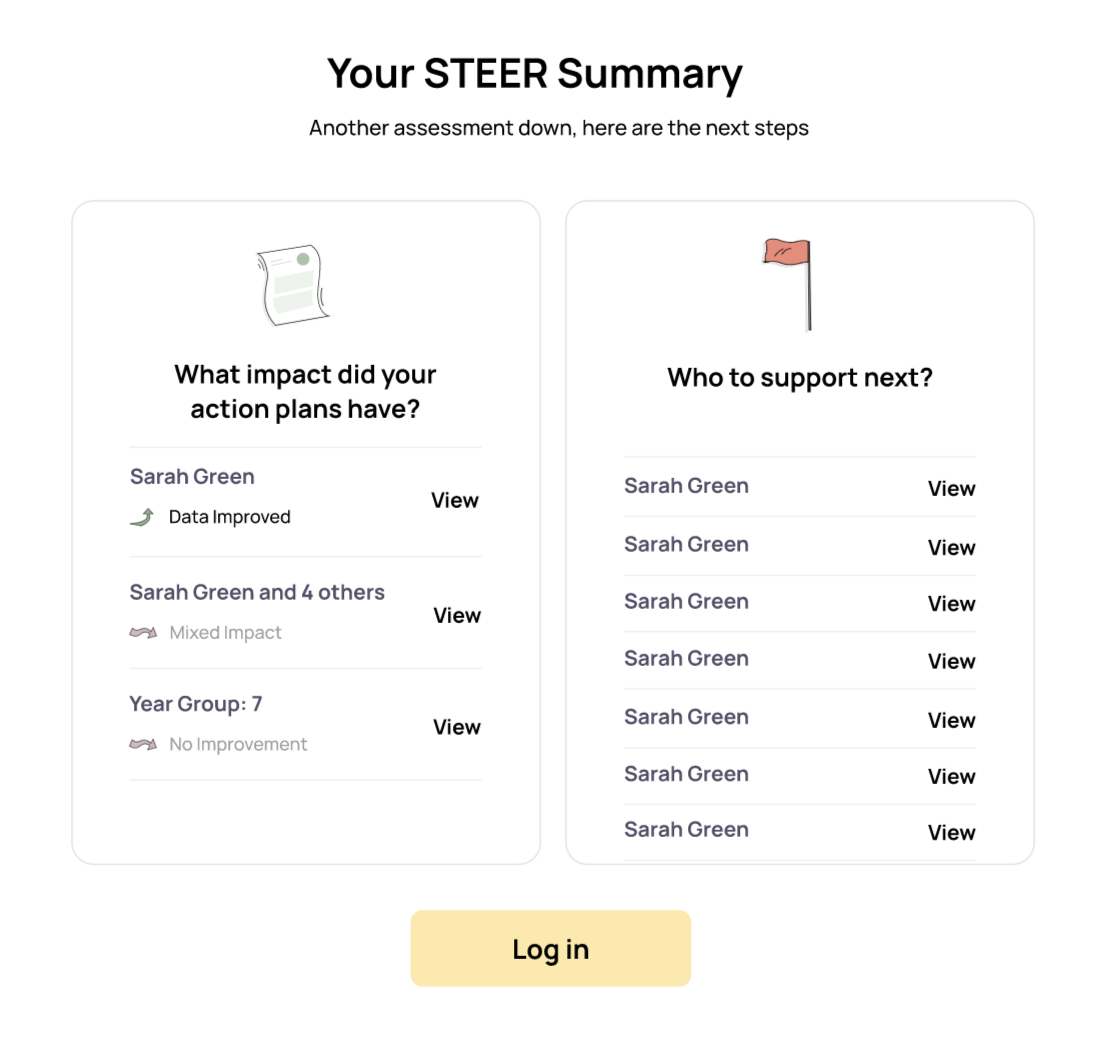Open the sixth Sarah Green support View link
1112x1046 pixels.
coord(952,777)
